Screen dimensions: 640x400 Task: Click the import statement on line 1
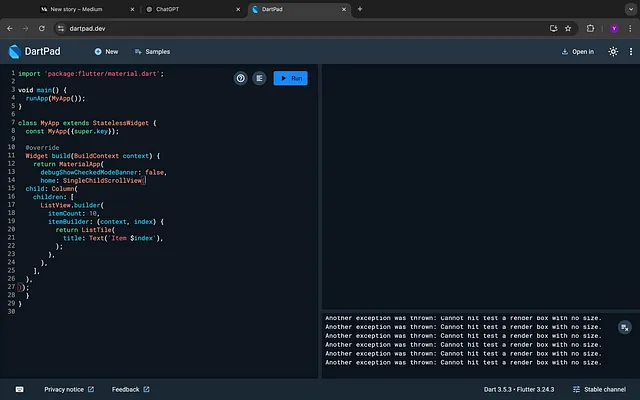91,73
